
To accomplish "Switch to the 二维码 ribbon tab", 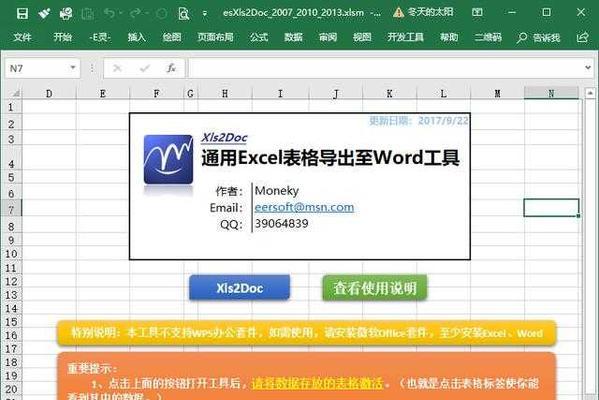I will 488,37.
